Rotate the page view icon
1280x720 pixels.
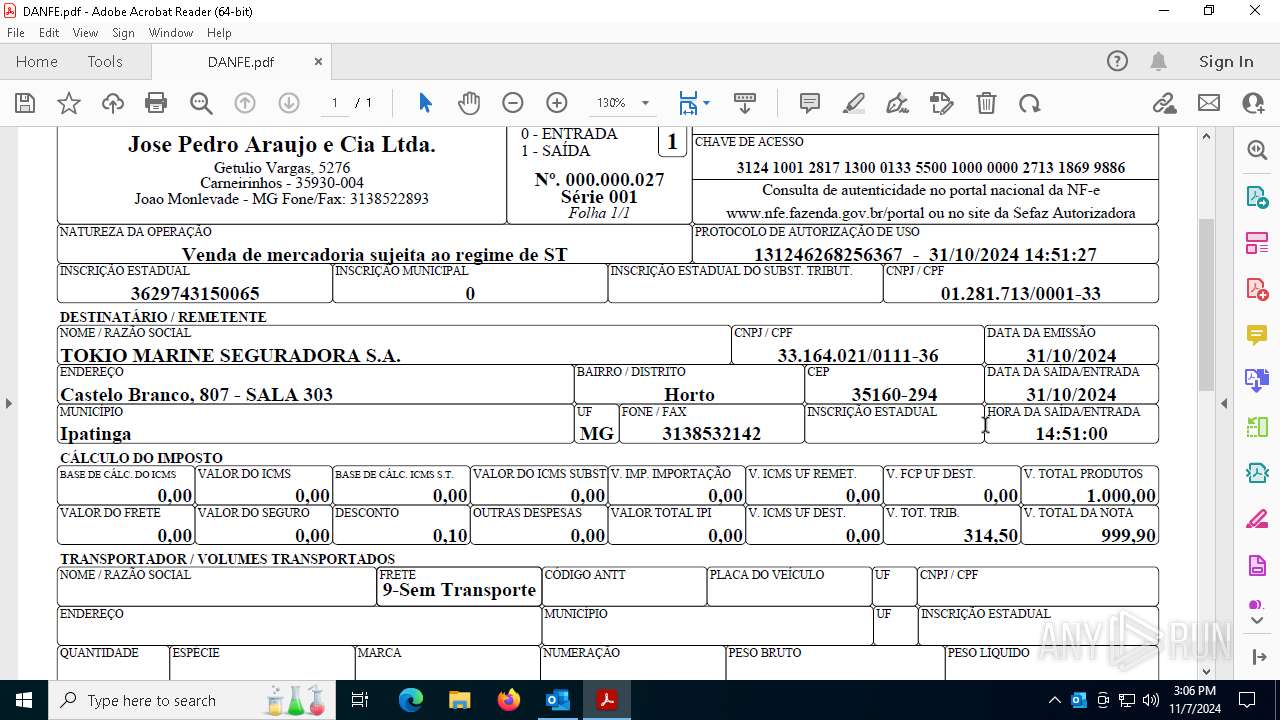(1030, 103)
